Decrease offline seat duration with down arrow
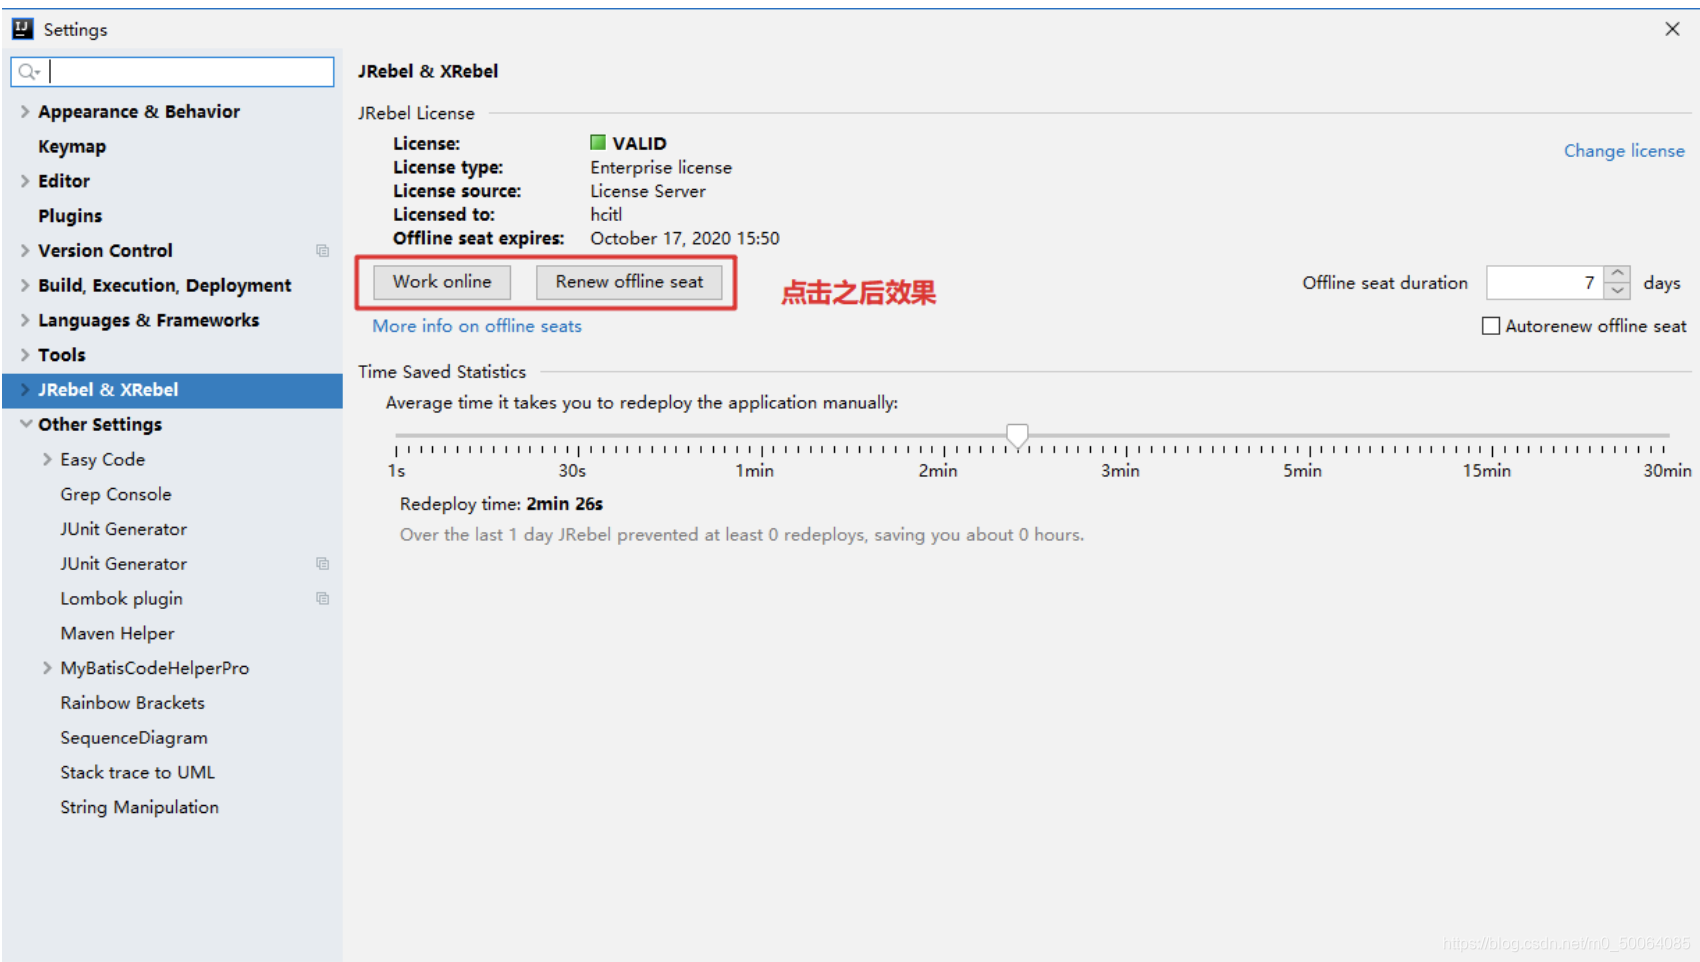 1617,291
